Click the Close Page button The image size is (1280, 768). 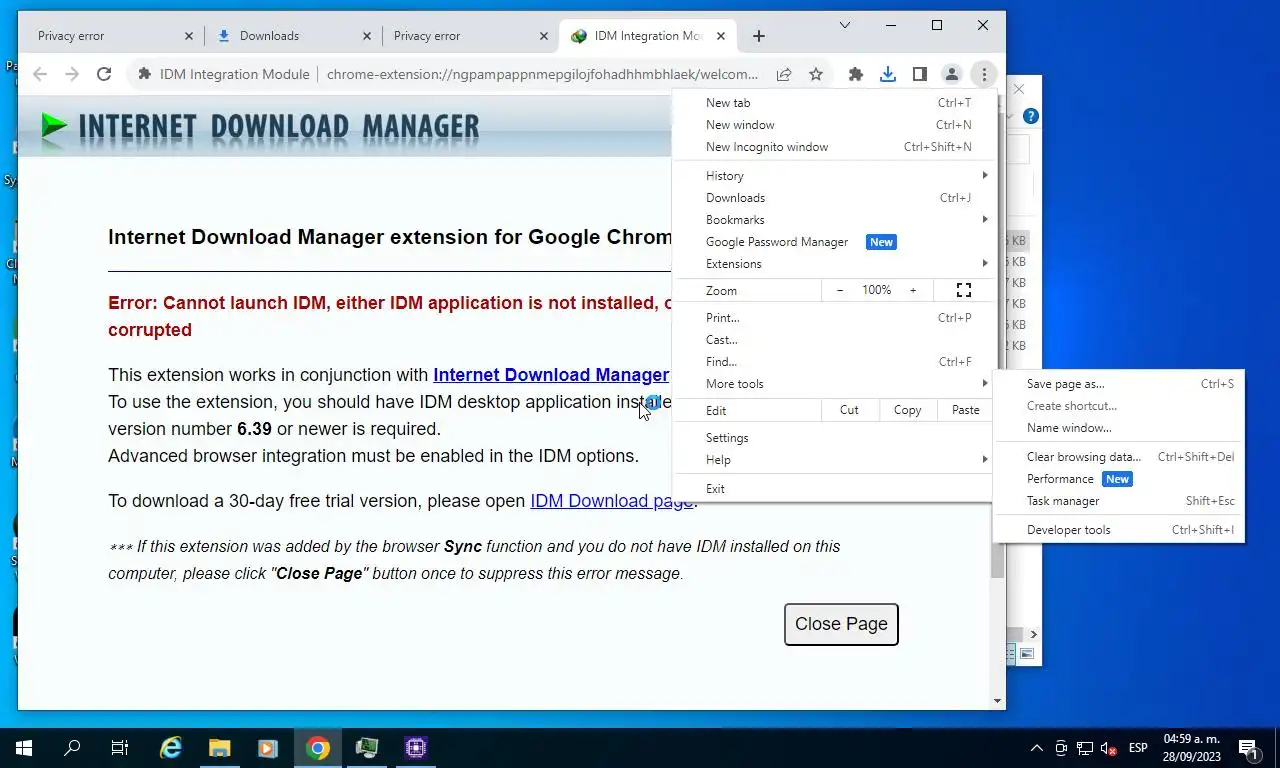[841, 624]
